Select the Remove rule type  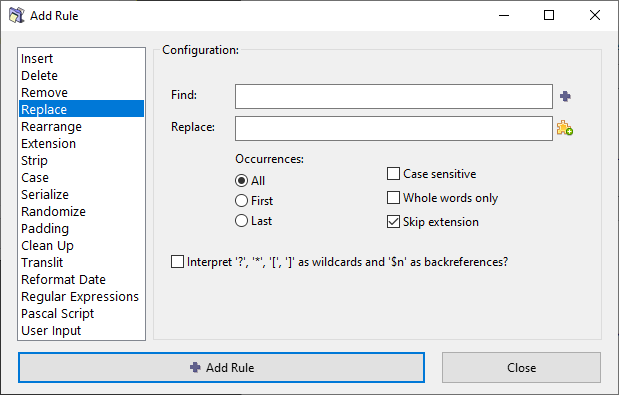[x=81, y=92]
